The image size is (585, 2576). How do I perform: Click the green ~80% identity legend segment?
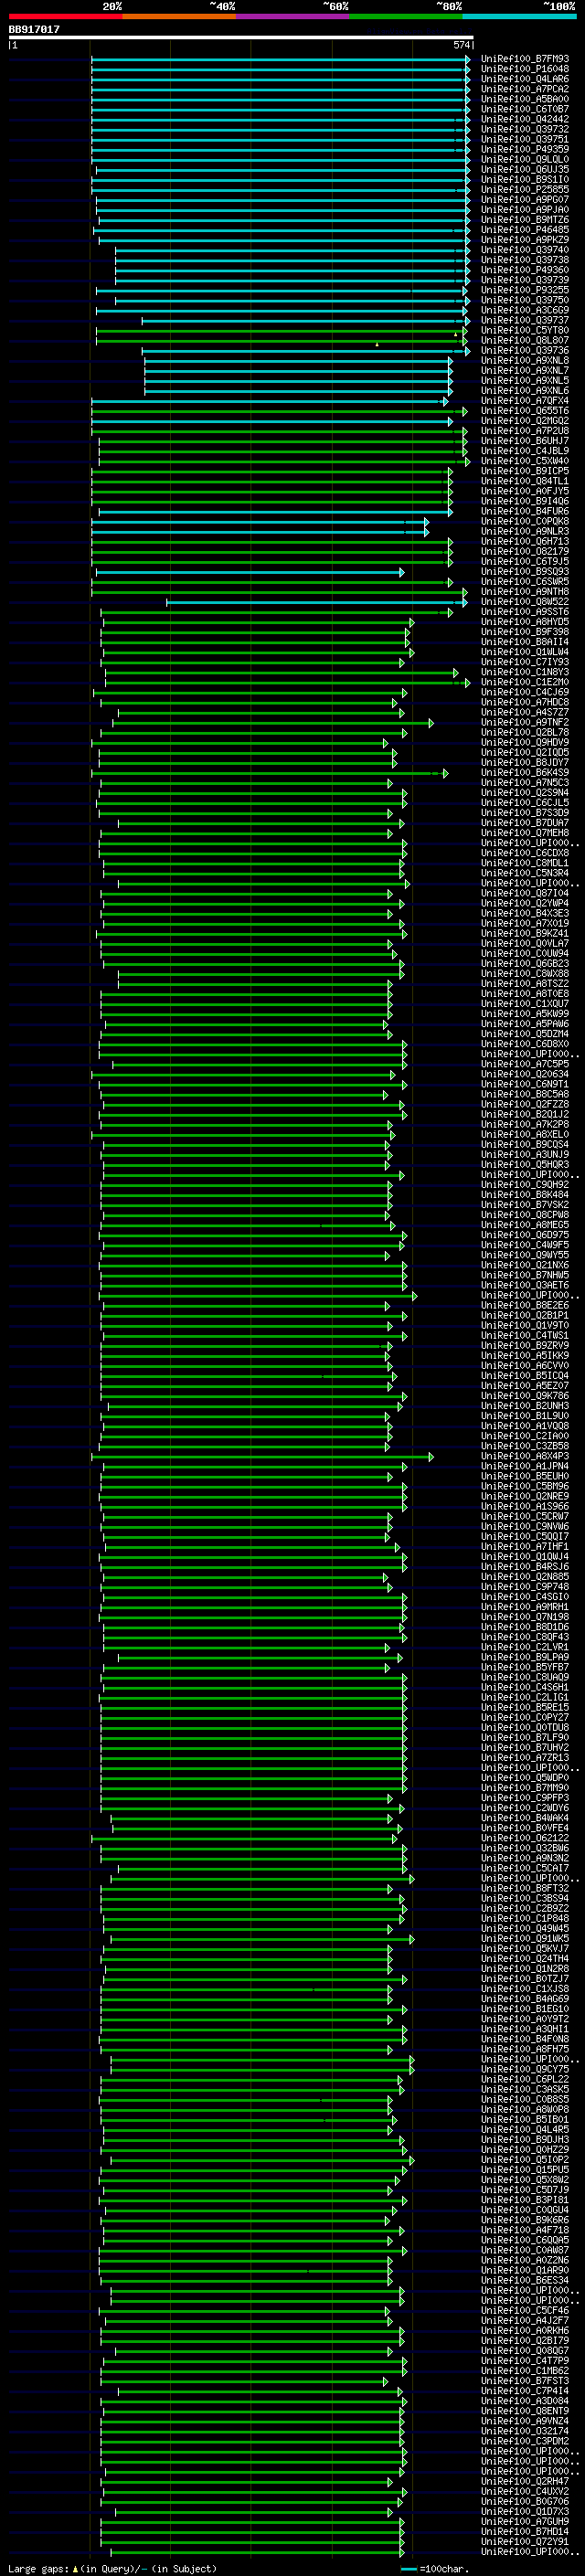[x=406, y=16]
